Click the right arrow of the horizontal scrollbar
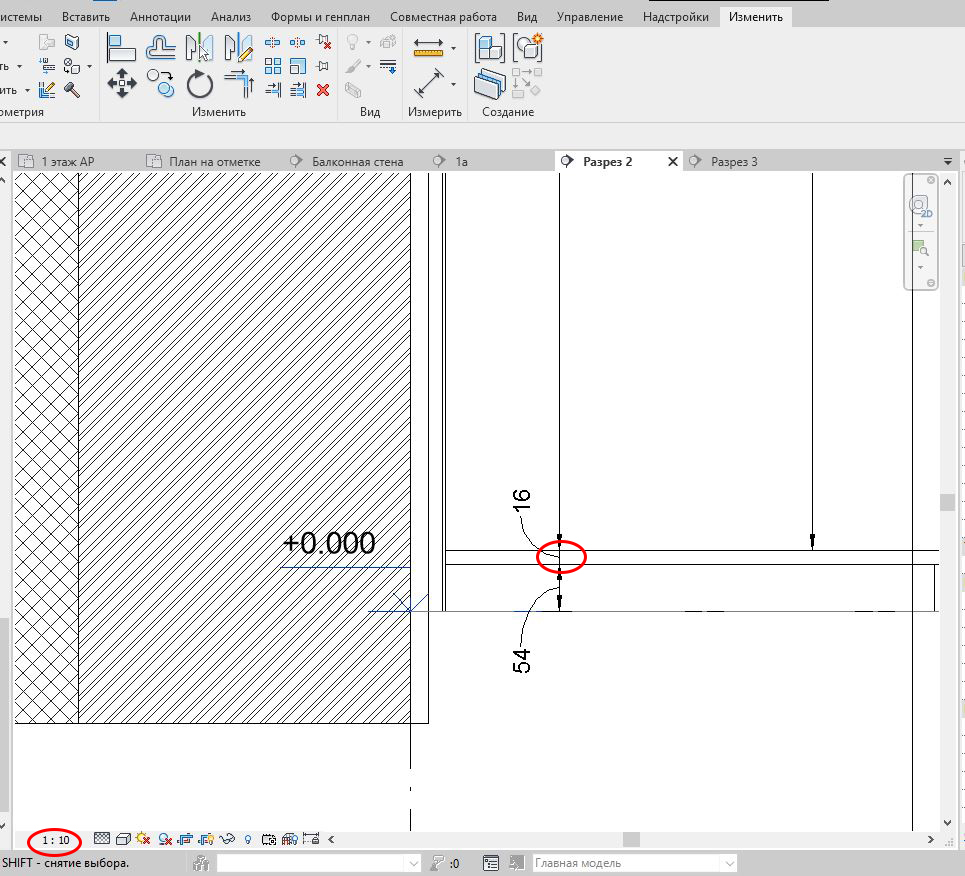 tap(929, 840)
